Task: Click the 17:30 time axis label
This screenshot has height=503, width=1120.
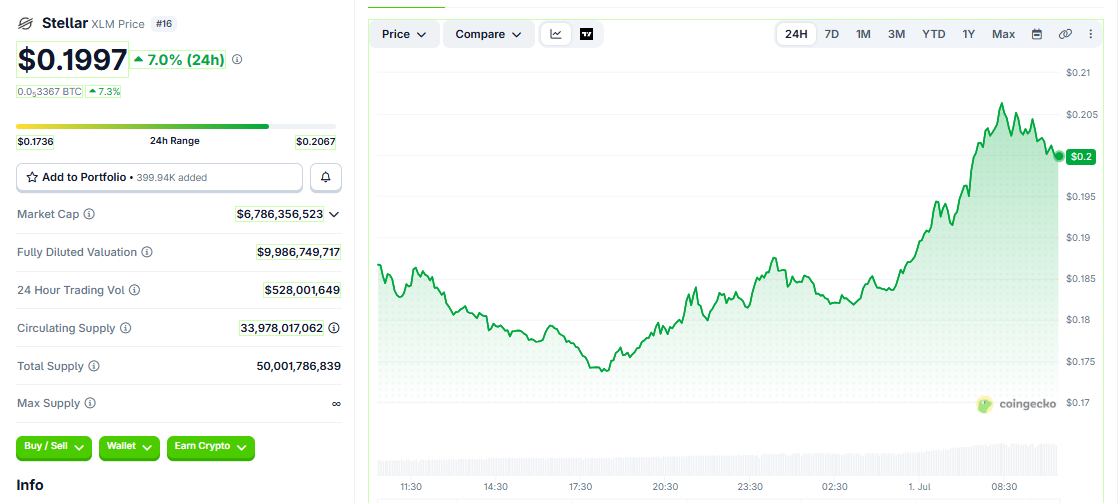Action: (580, 487)
